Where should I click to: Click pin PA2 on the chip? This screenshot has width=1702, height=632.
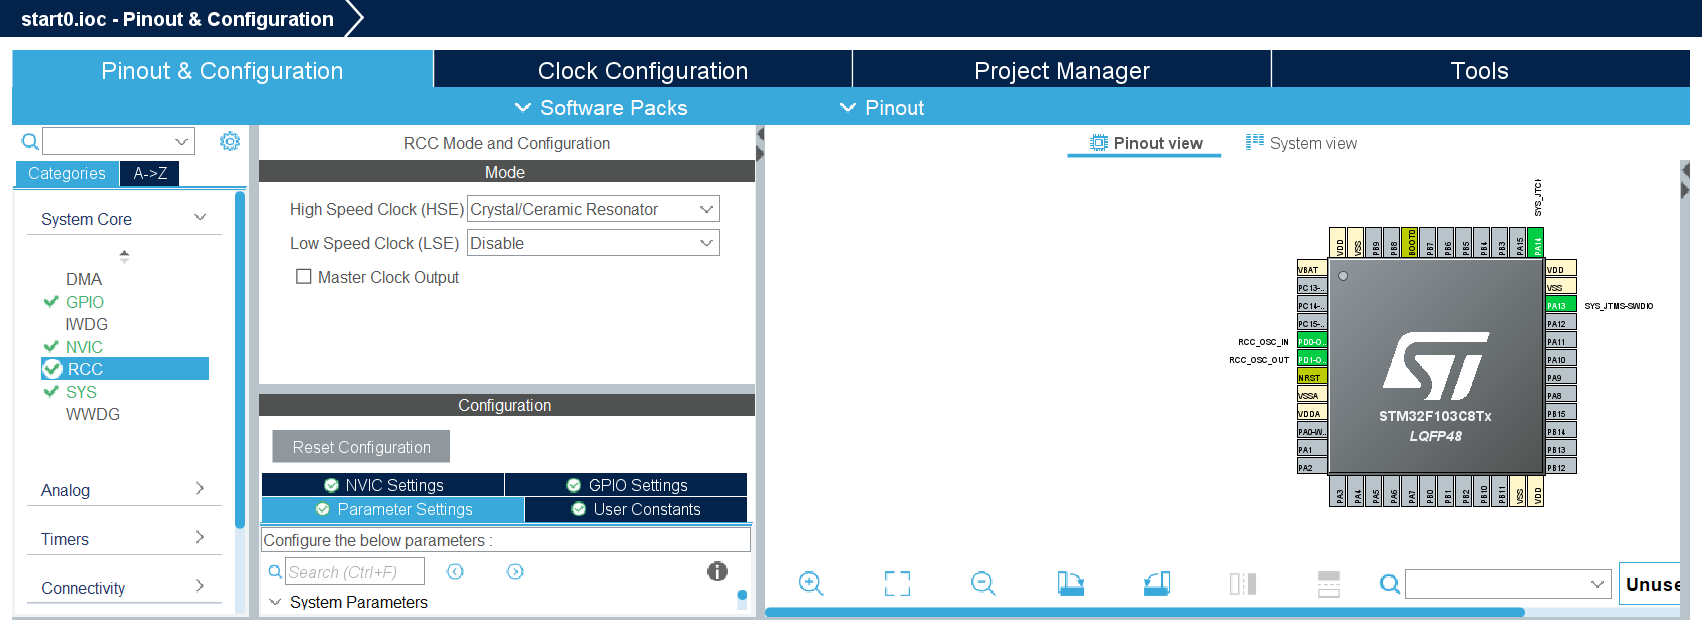coord(1312,467)
